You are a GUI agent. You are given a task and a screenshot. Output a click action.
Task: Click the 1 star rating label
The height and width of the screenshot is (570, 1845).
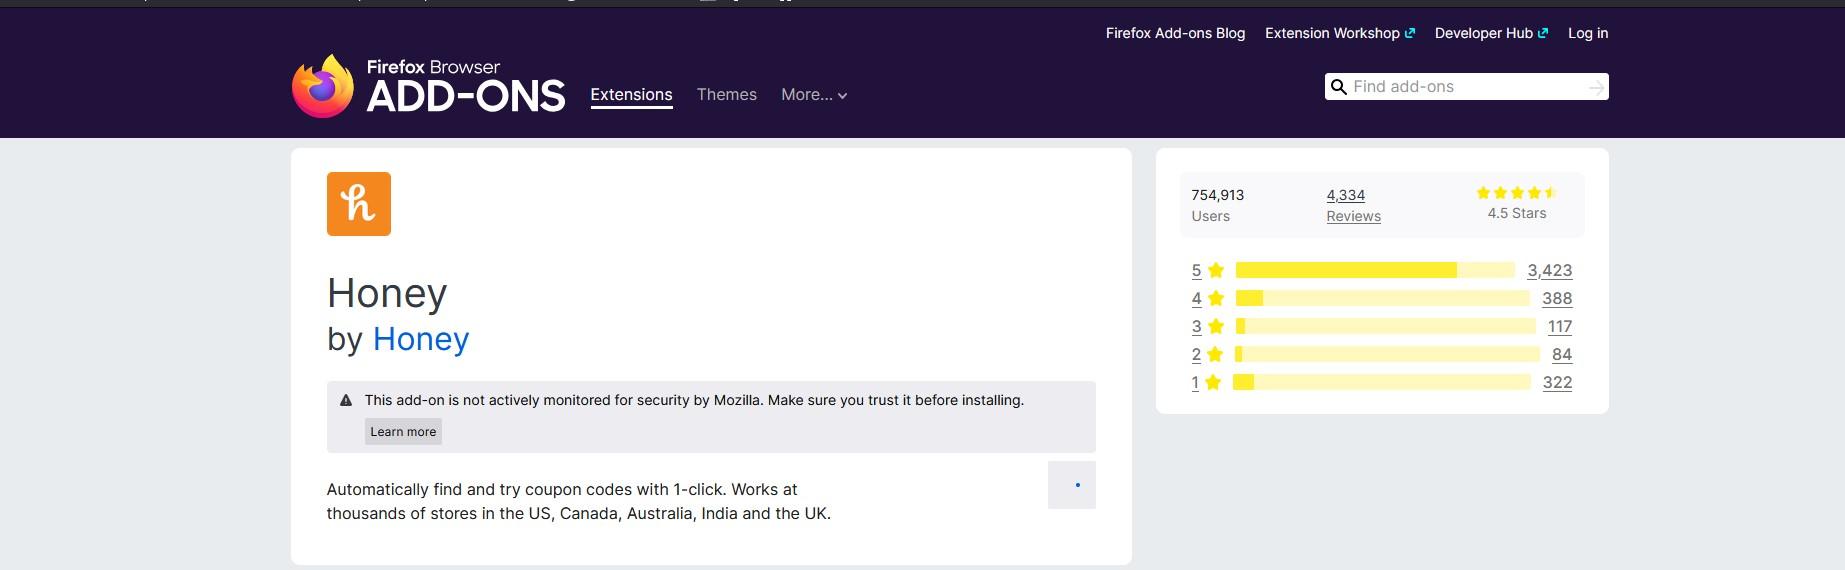[x=1208, y=382]
